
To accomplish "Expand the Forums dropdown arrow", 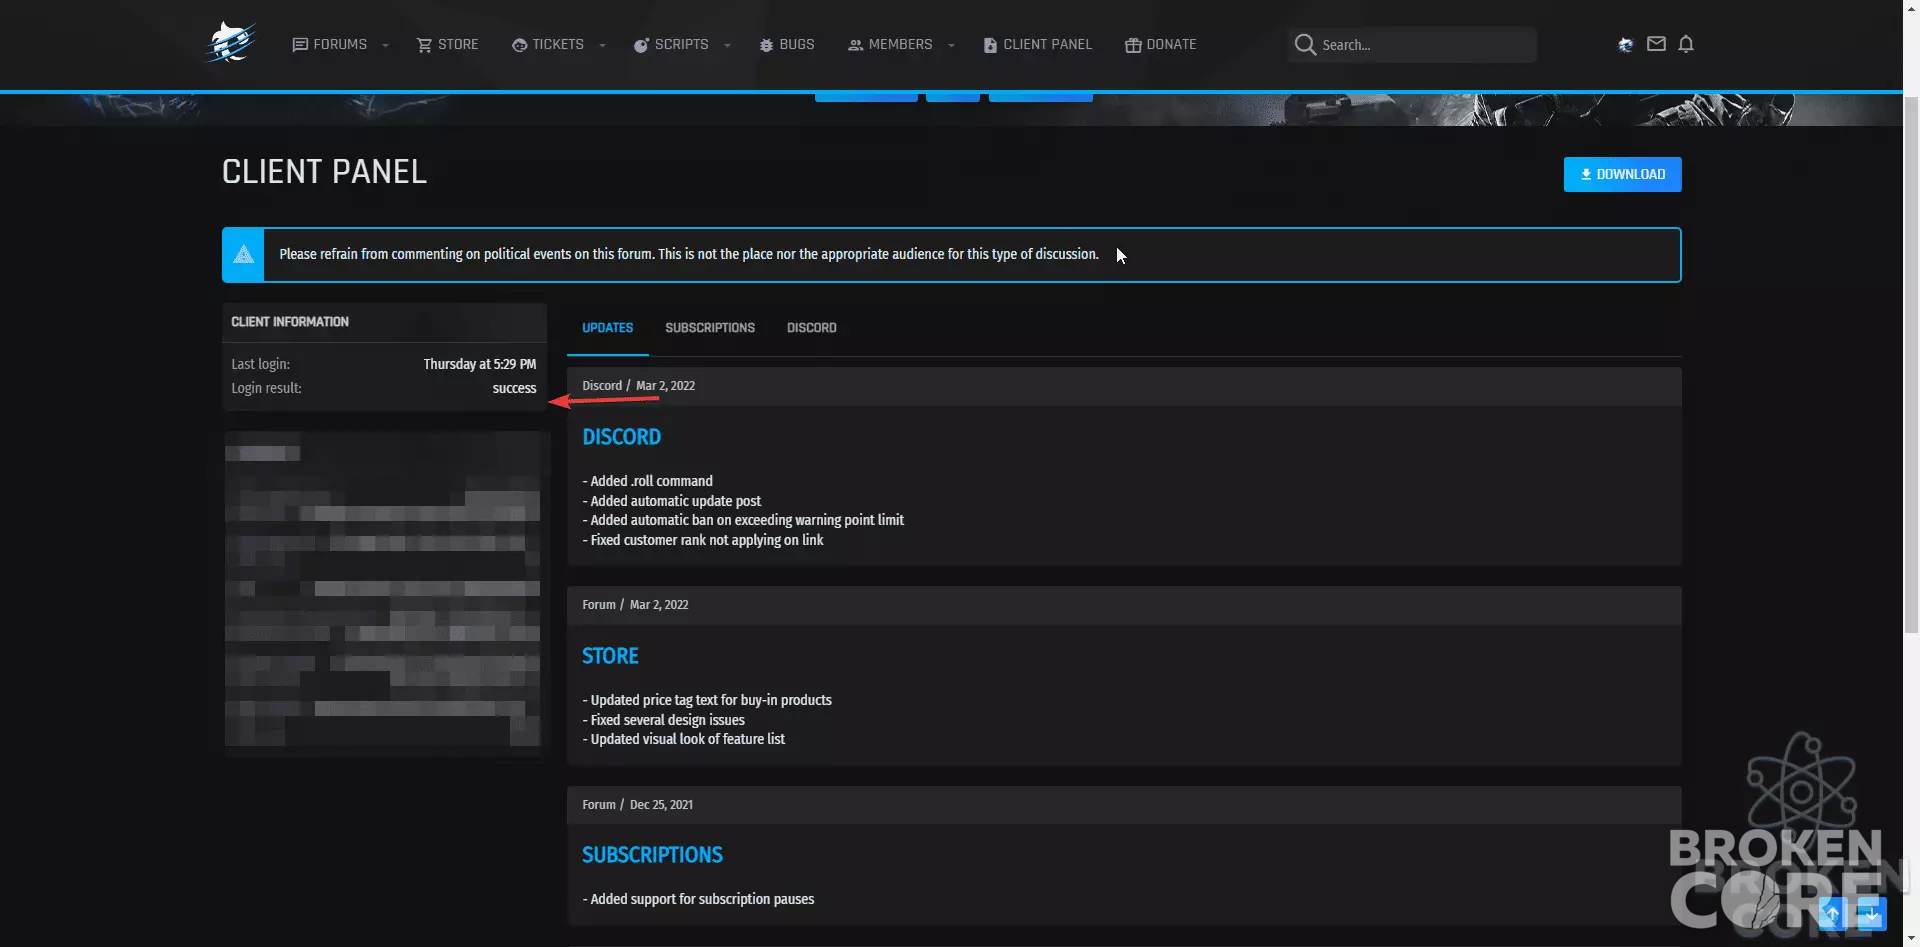I will click(385, 45).
